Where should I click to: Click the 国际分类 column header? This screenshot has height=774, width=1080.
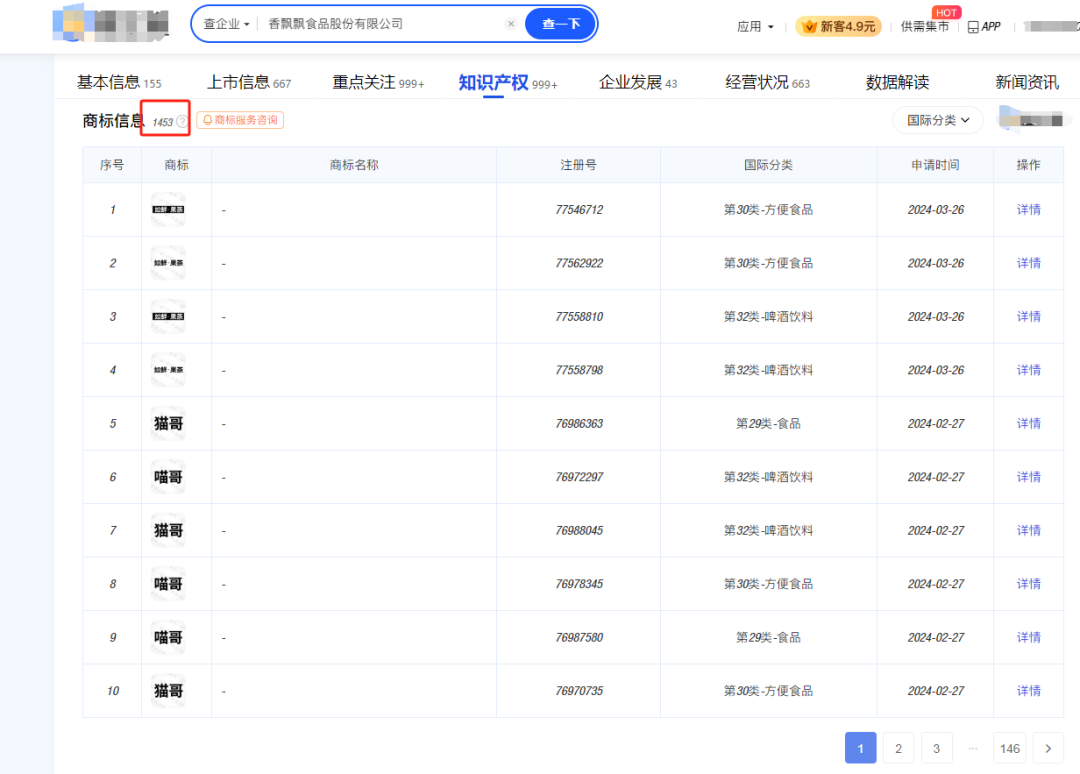(x=768, y=165)
